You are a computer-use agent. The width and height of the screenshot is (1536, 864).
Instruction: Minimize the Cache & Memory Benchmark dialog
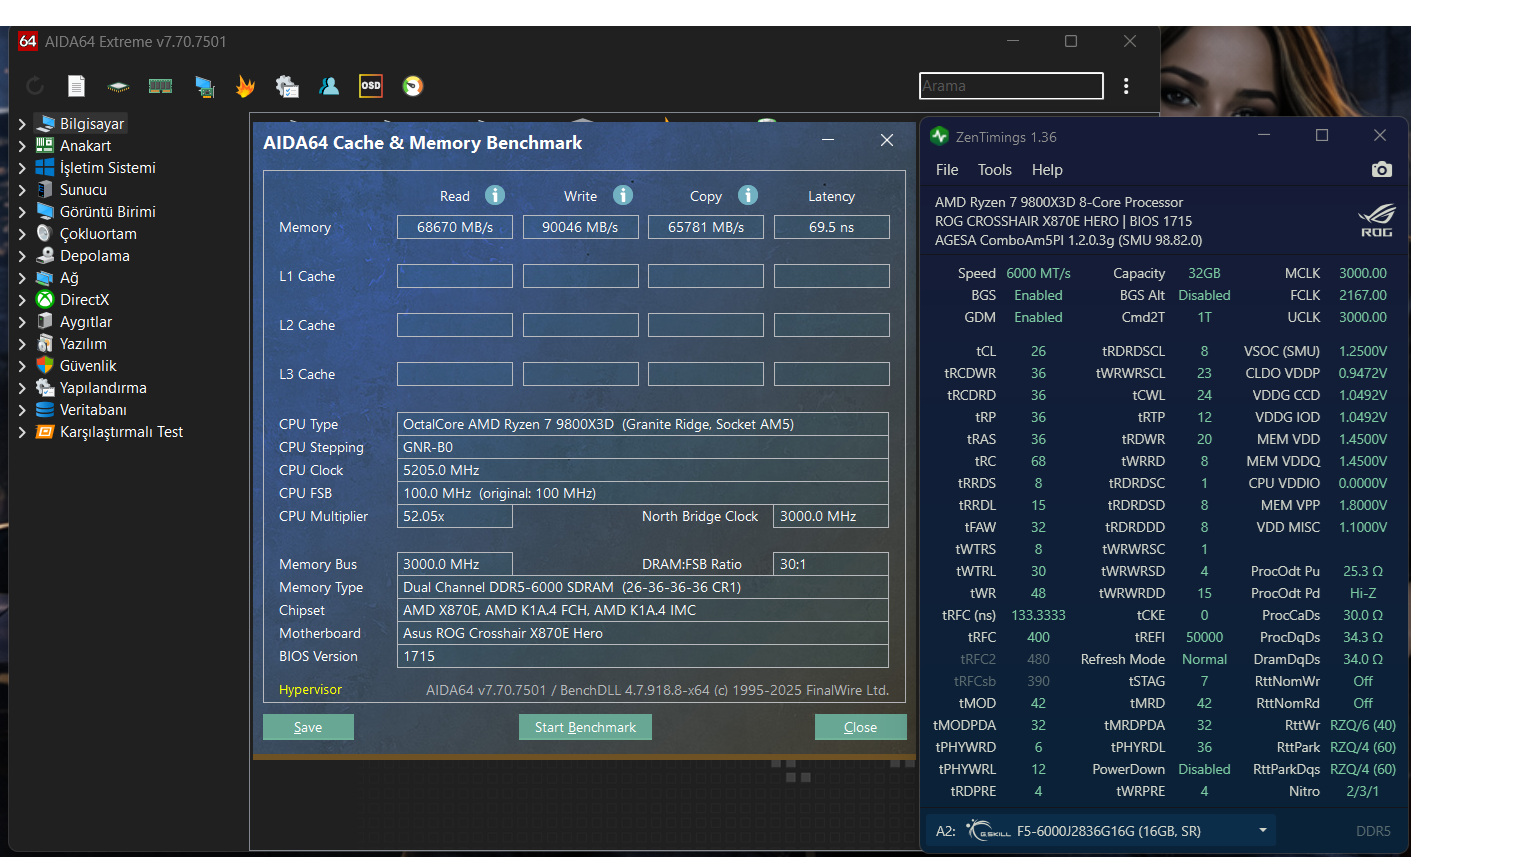coord(828,140)
